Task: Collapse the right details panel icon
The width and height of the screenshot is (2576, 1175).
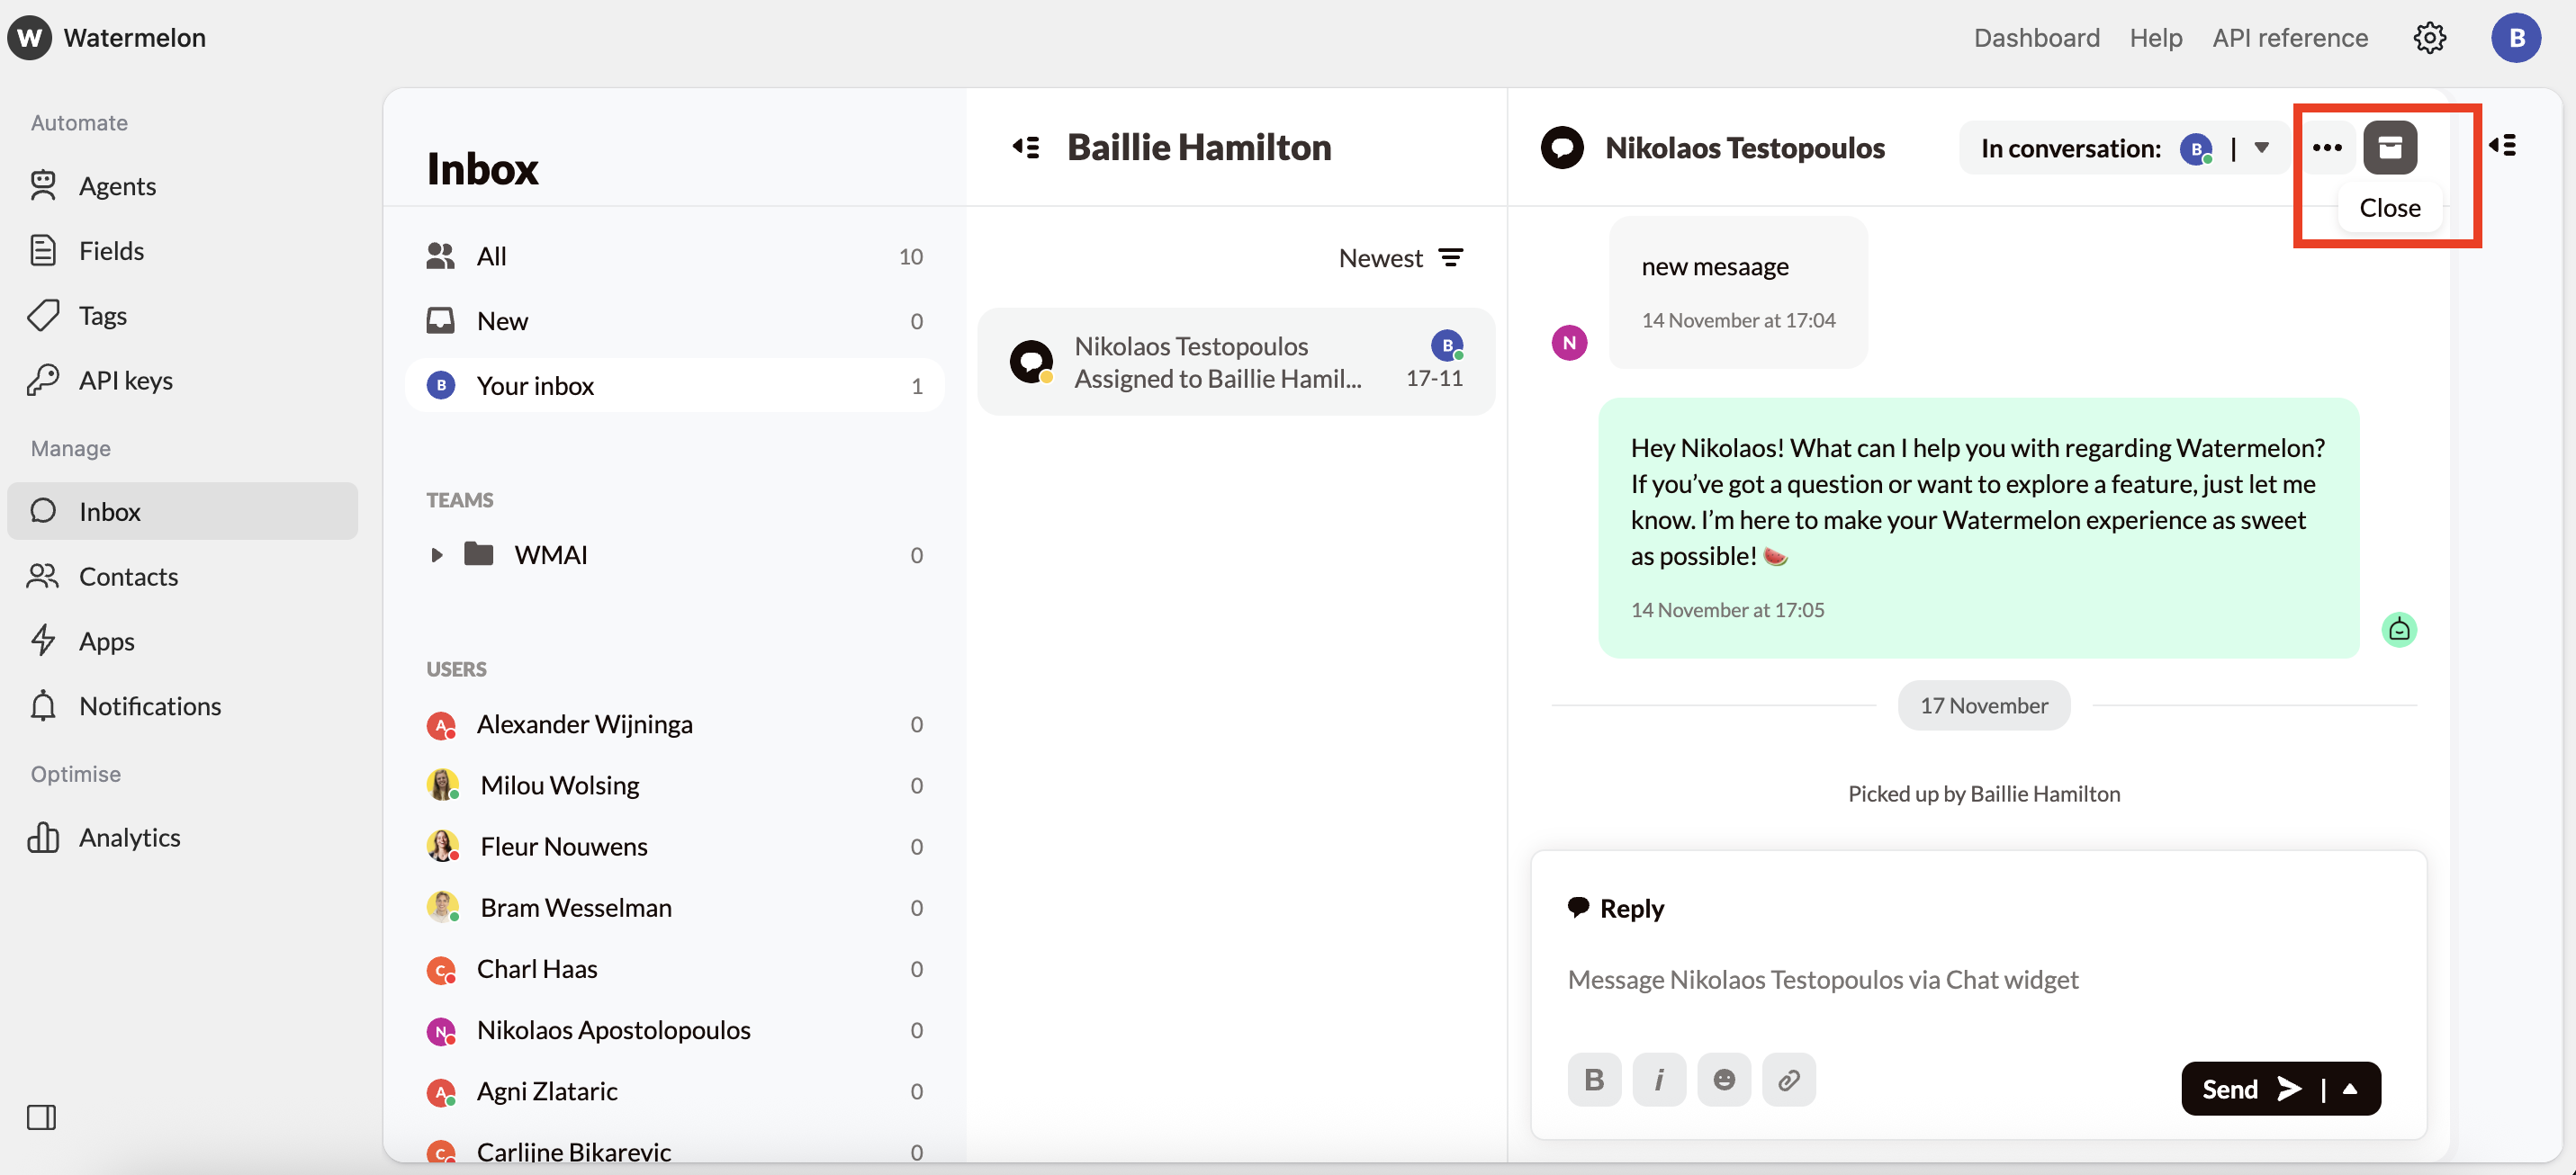Action: point(2503,146)
